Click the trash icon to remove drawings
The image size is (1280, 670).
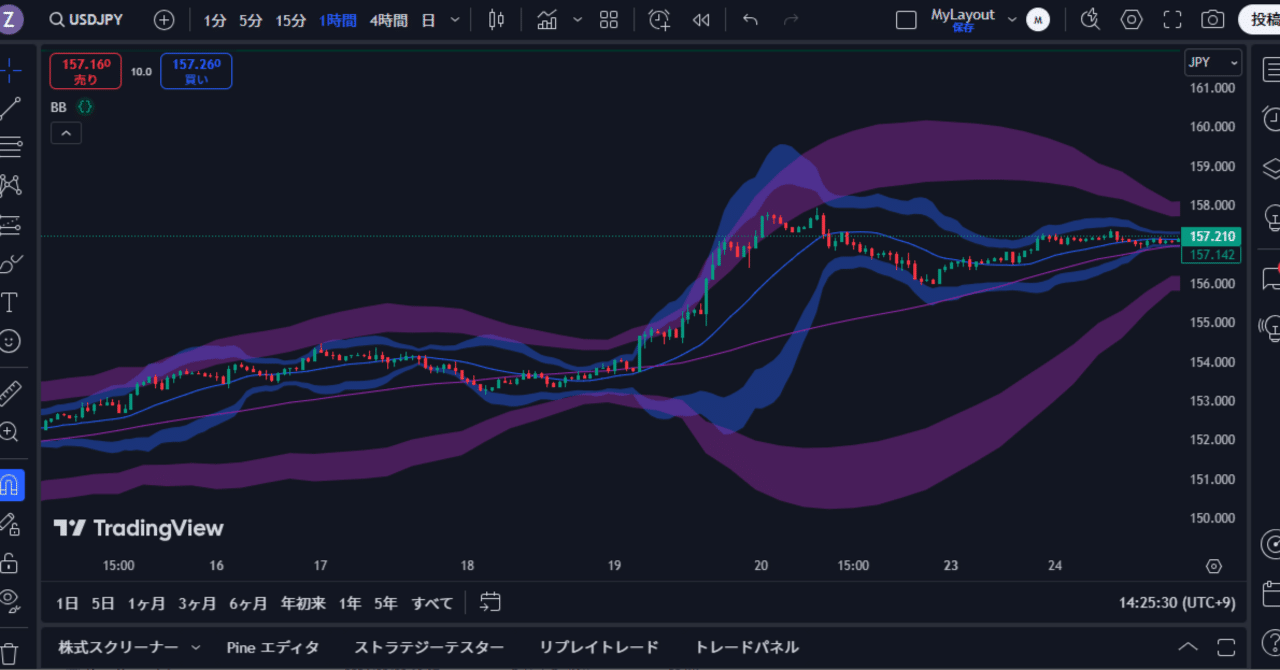pos(10,652)
